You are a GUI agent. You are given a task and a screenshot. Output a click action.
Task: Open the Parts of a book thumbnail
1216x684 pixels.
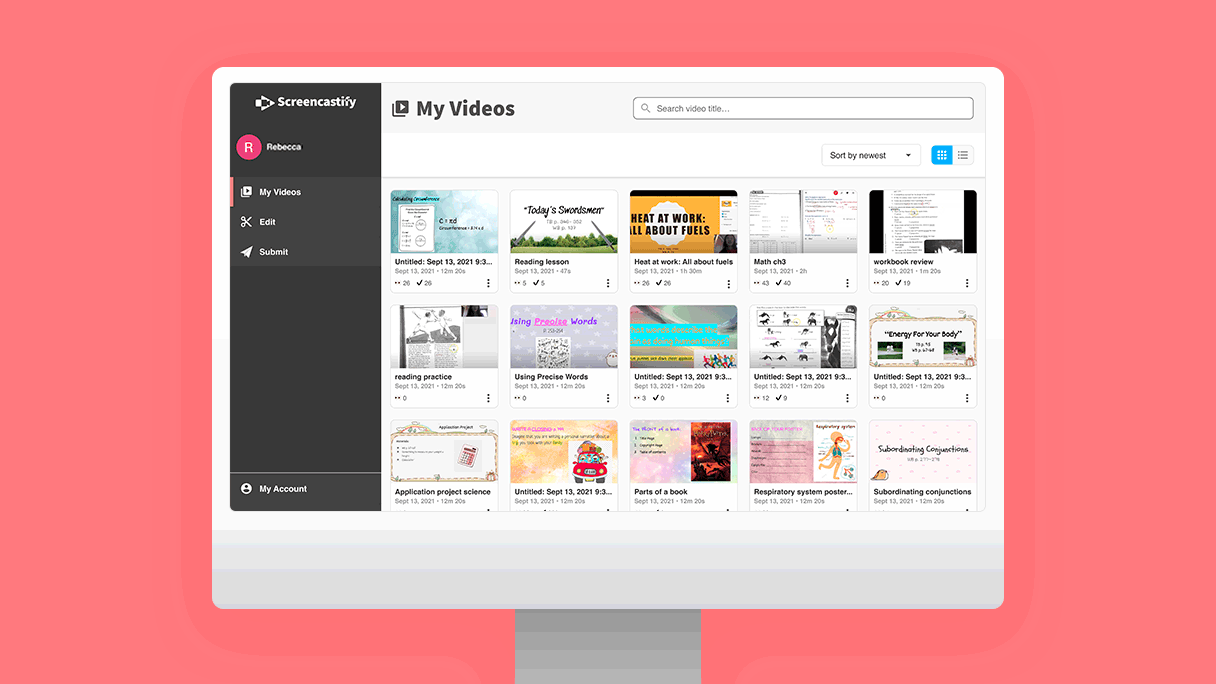tap(683, 451)
